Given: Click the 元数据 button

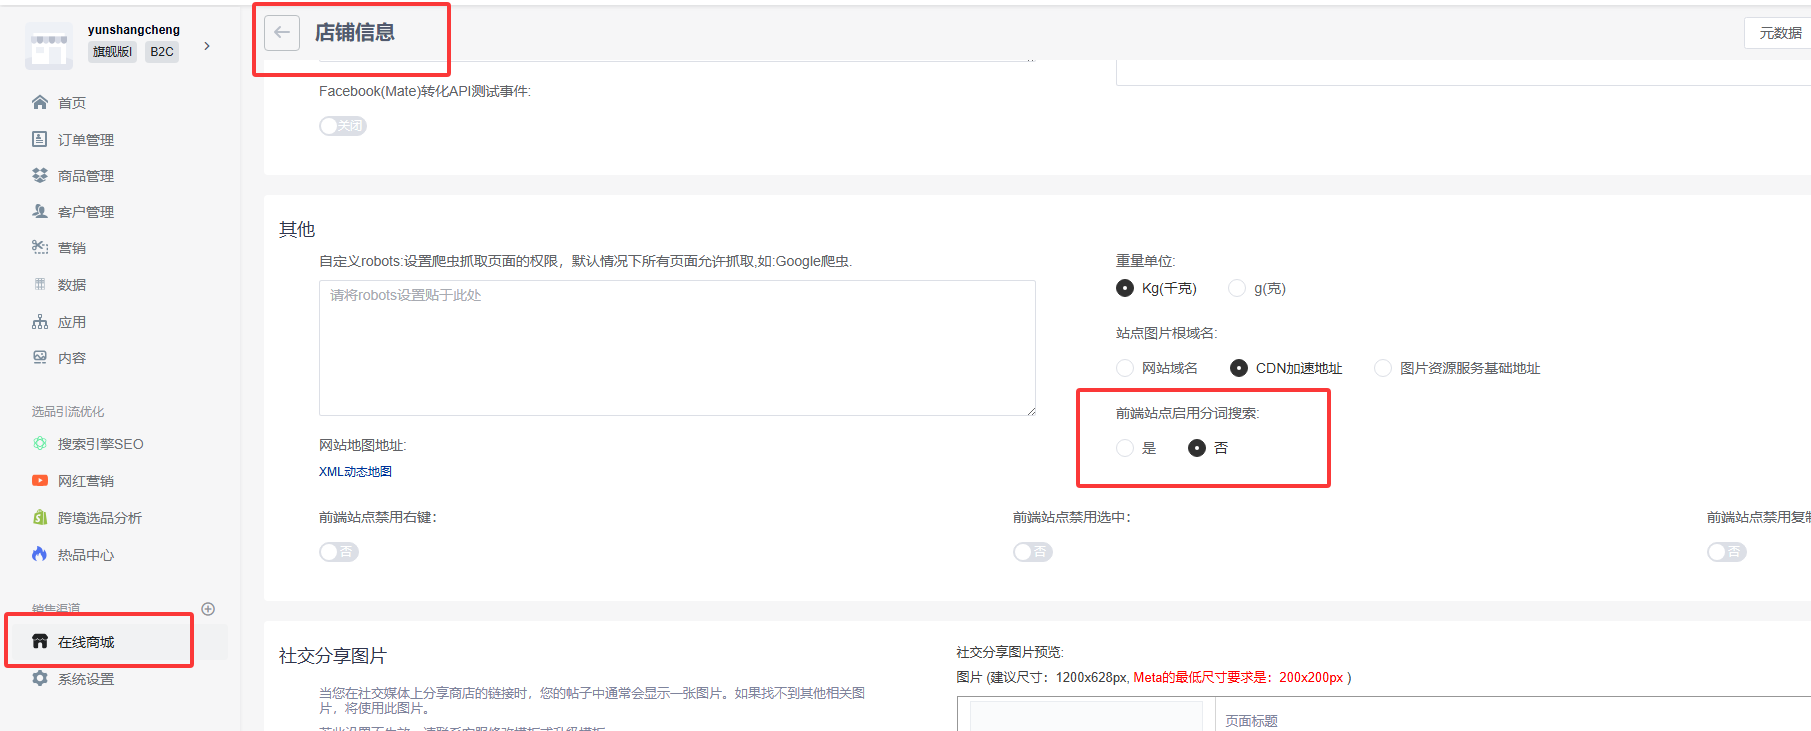Looking at the screenshot, I should (1779, 33).
